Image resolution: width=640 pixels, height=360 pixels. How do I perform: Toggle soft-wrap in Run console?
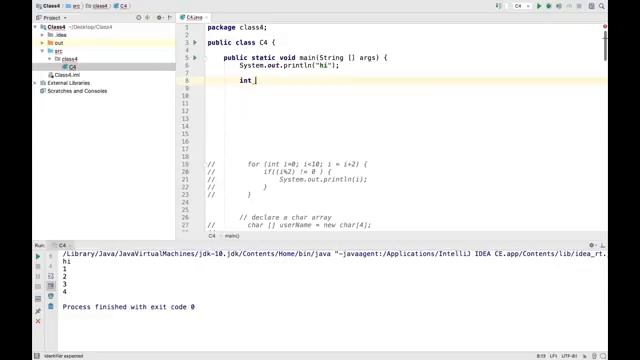click(51, 276)
